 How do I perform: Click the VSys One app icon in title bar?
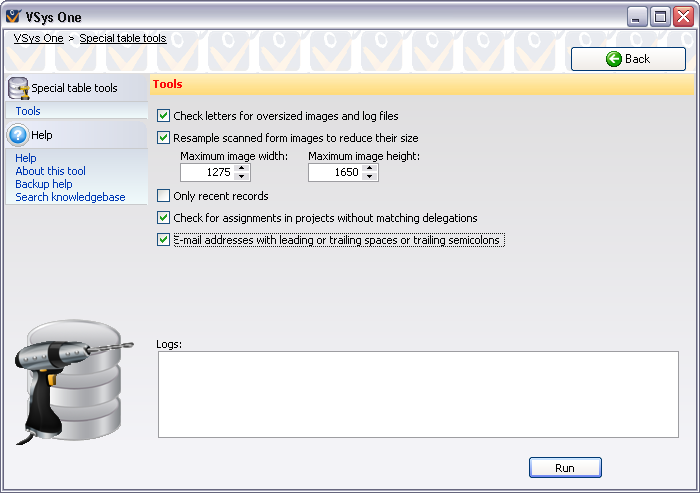click(13, 17)
